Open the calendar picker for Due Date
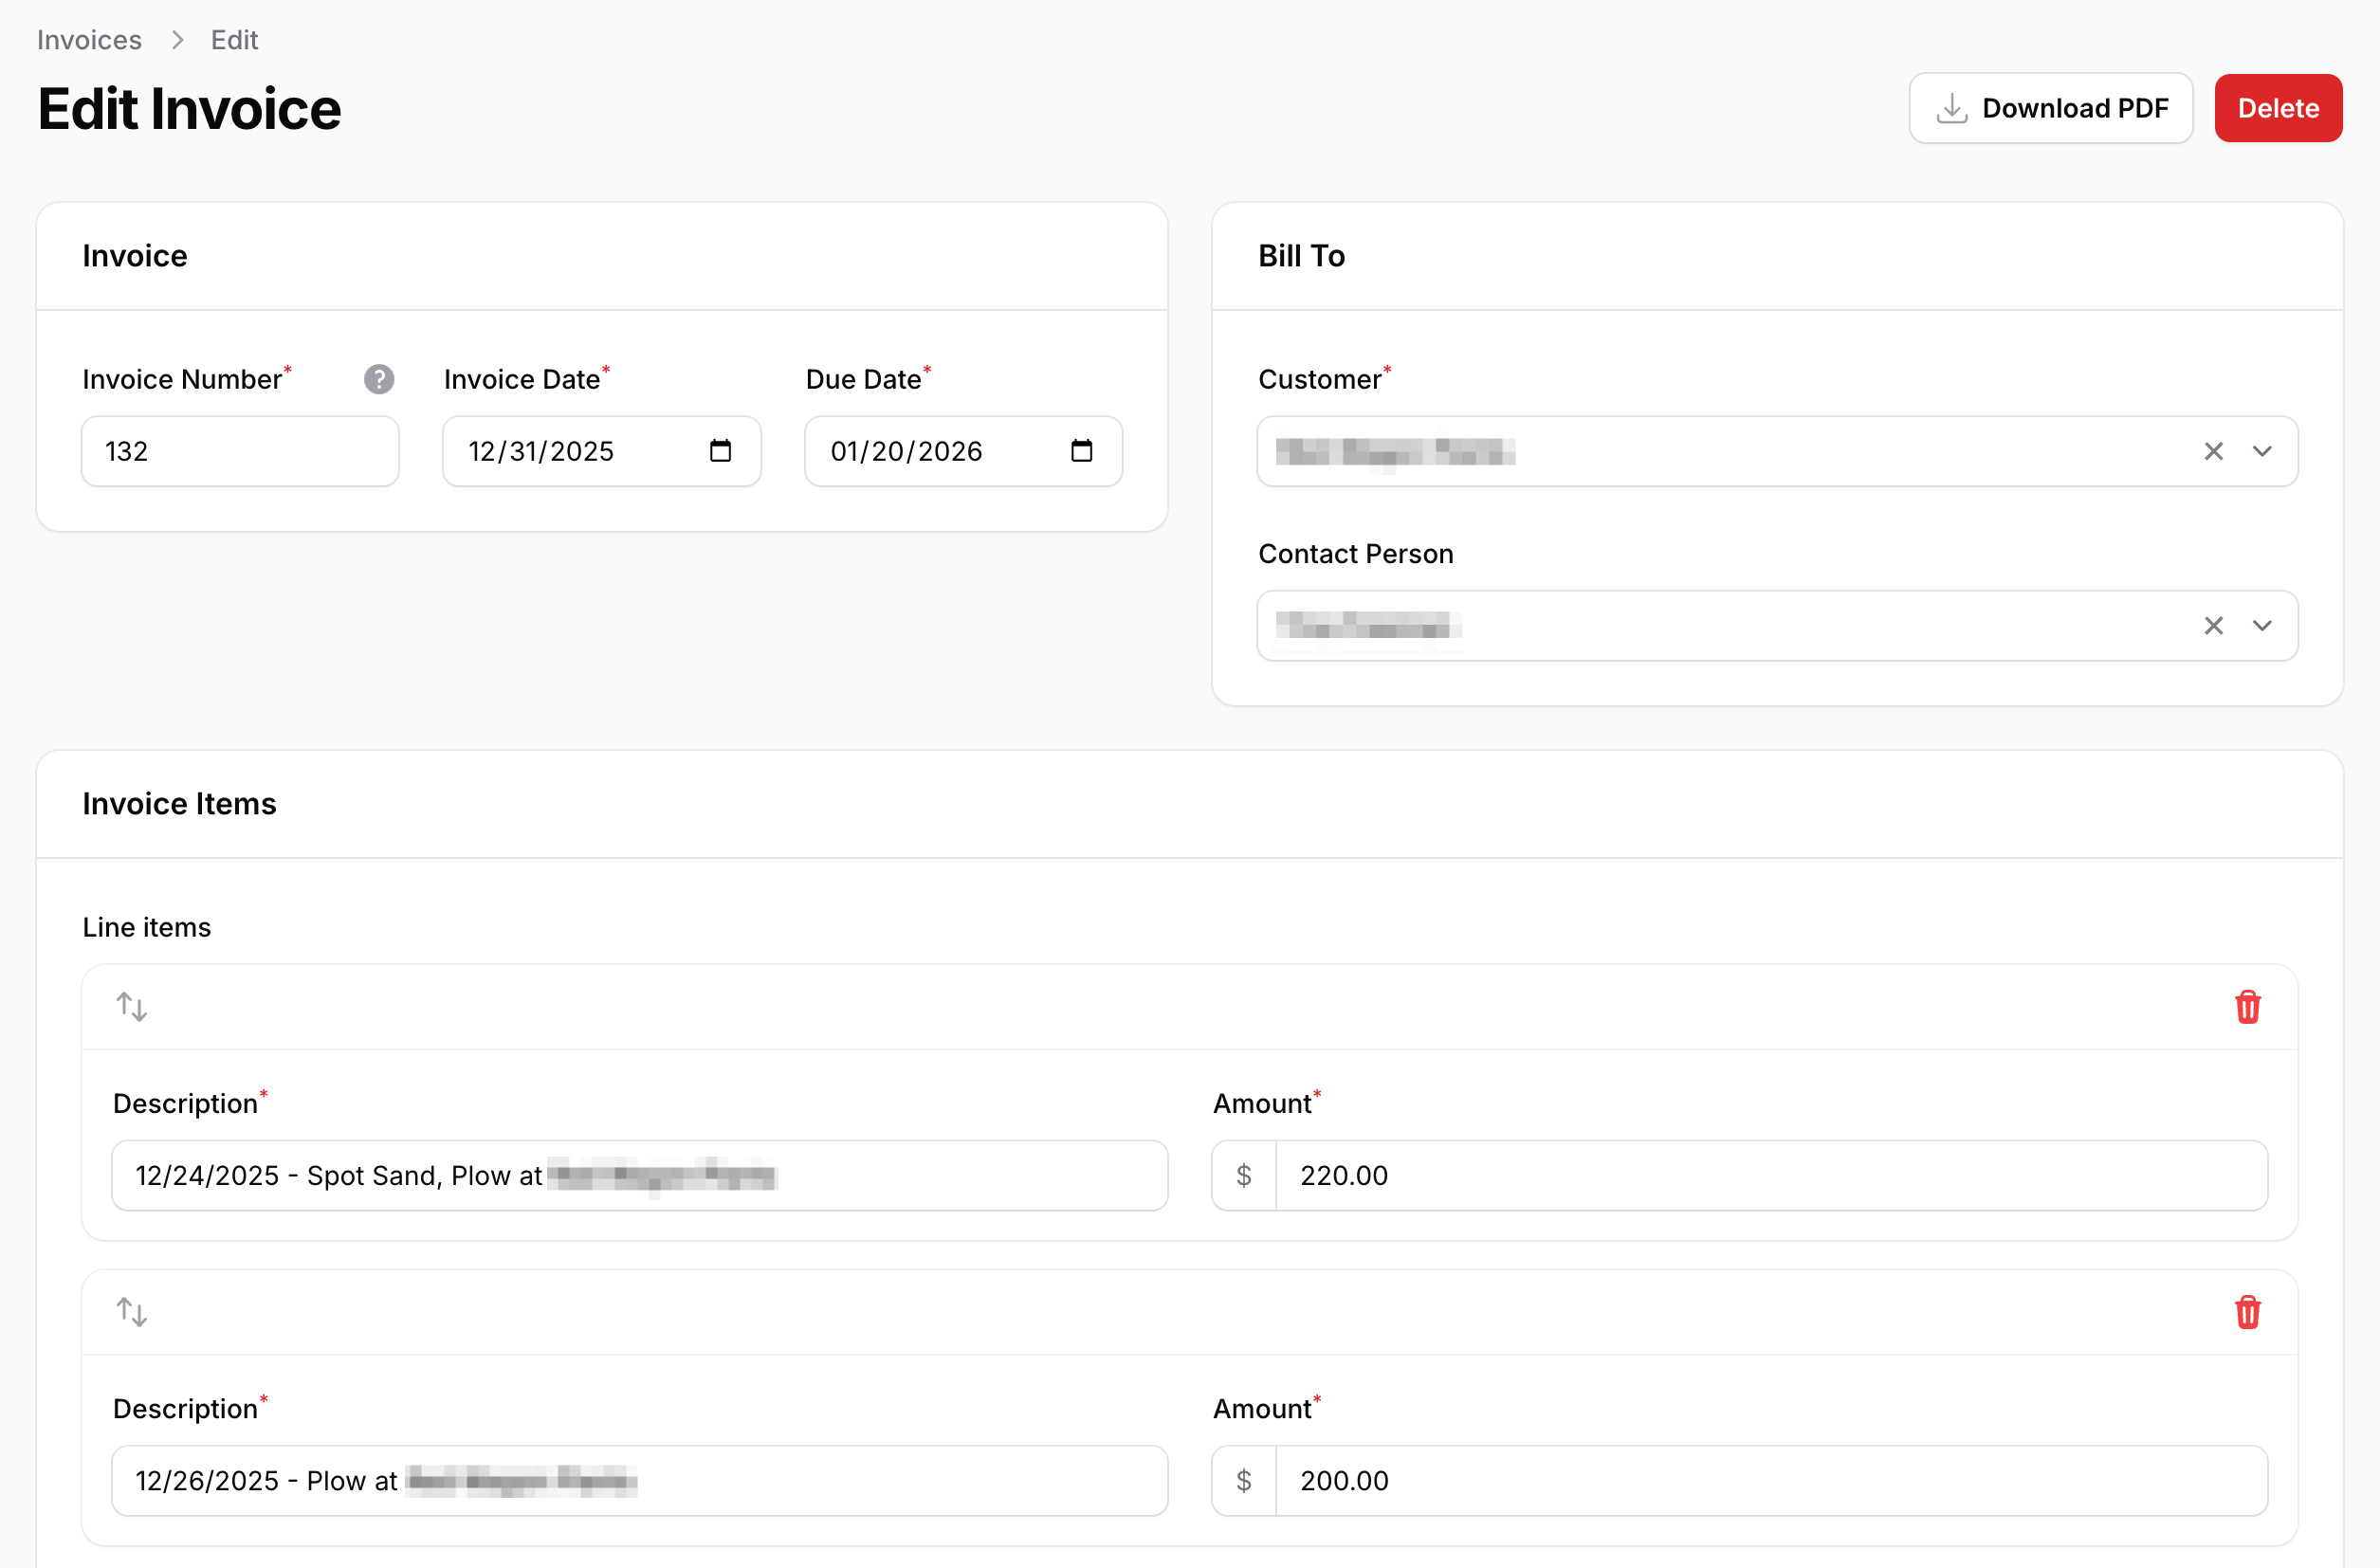The image size is (2380, 1568). coord(1083,451)
